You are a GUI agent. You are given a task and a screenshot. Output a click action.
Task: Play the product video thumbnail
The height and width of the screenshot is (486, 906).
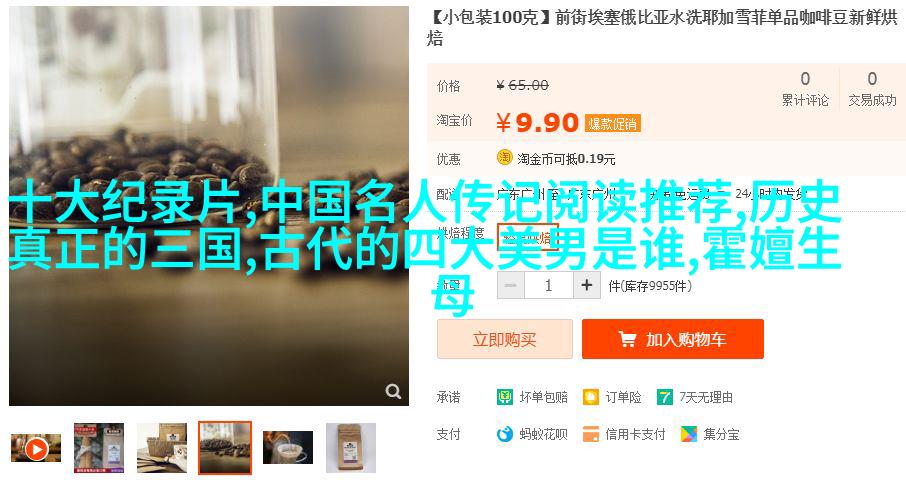pos(36,448)
